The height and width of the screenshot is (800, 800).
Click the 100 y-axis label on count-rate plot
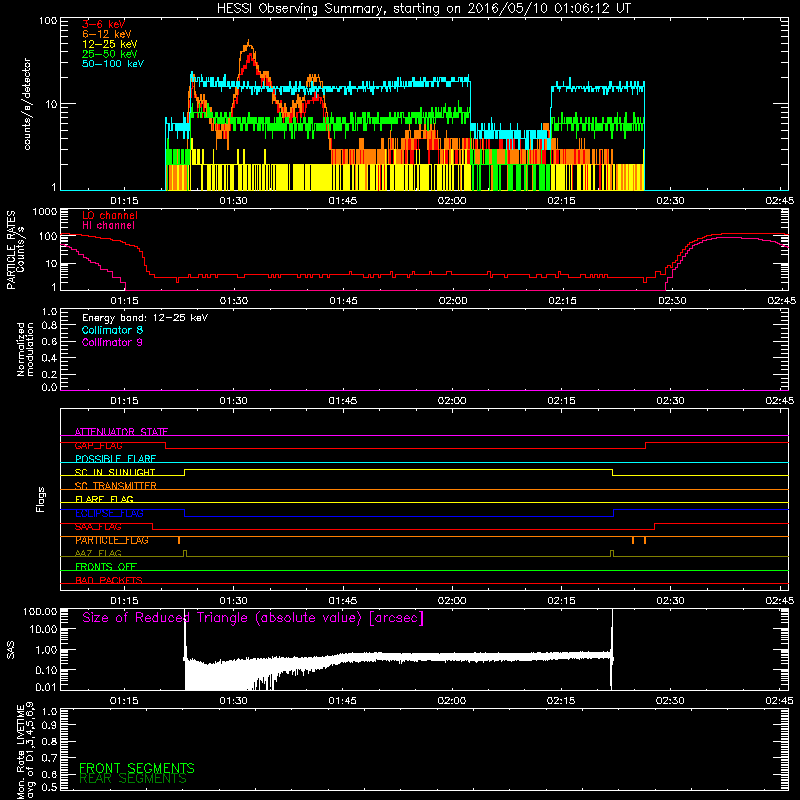point(47,21)
